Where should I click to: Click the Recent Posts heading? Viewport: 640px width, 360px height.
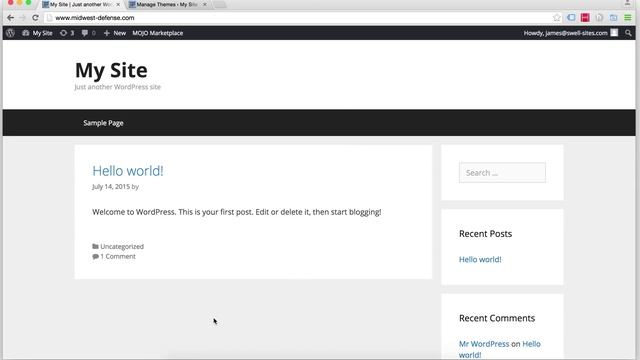point(485,234)
